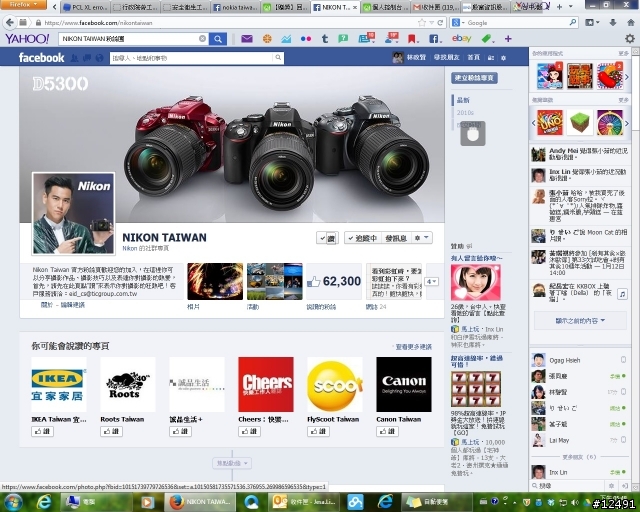Image resolution: width=640 pixels, height=512 pixels.
Task: Like the Cheers page suggestion
Action: pyautogui.click(x=249, y=431)
